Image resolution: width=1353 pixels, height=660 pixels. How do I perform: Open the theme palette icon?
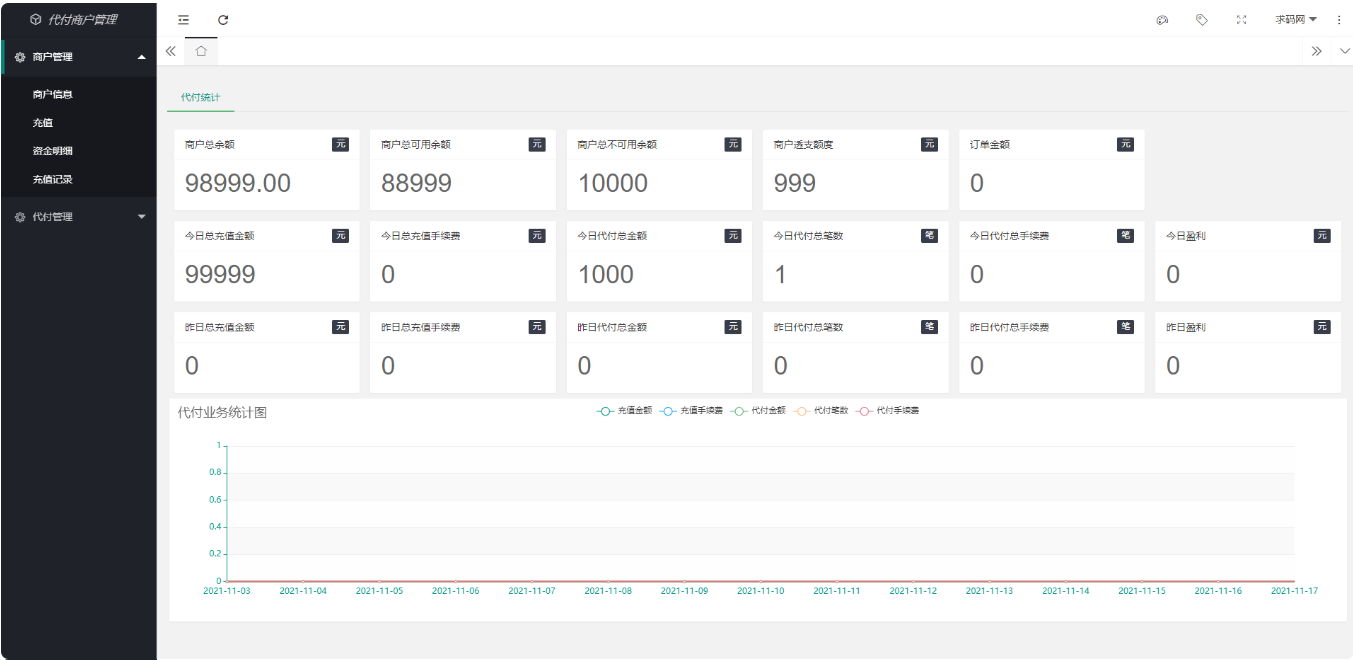pyautogui.click(x=1162, y=20)
